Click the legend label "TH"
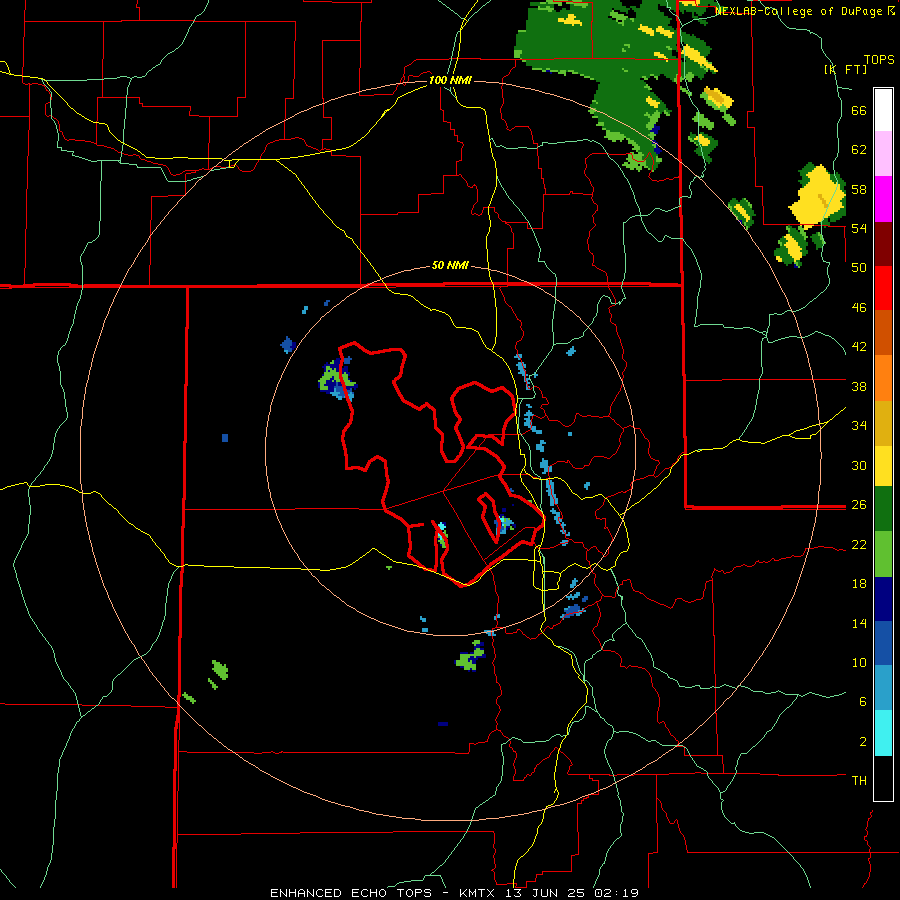The height and width of the screenshot is (900, 900). (859, 780)
